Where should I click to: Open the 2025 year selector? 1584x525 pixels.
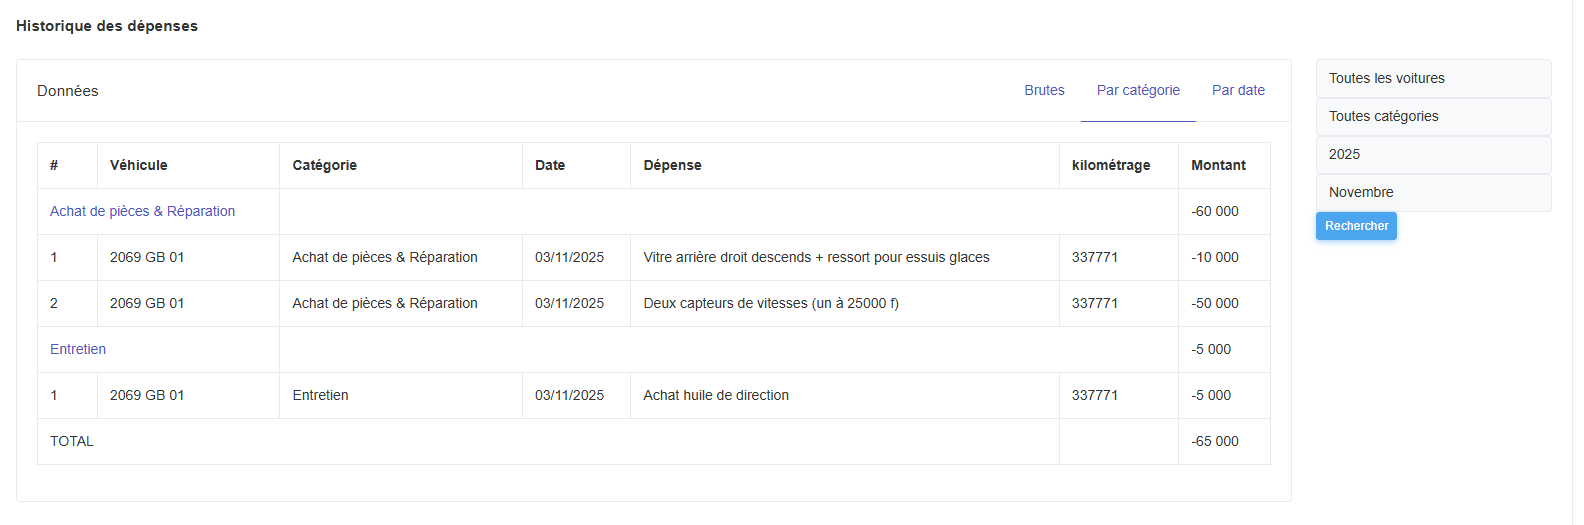pos(1433,154)
